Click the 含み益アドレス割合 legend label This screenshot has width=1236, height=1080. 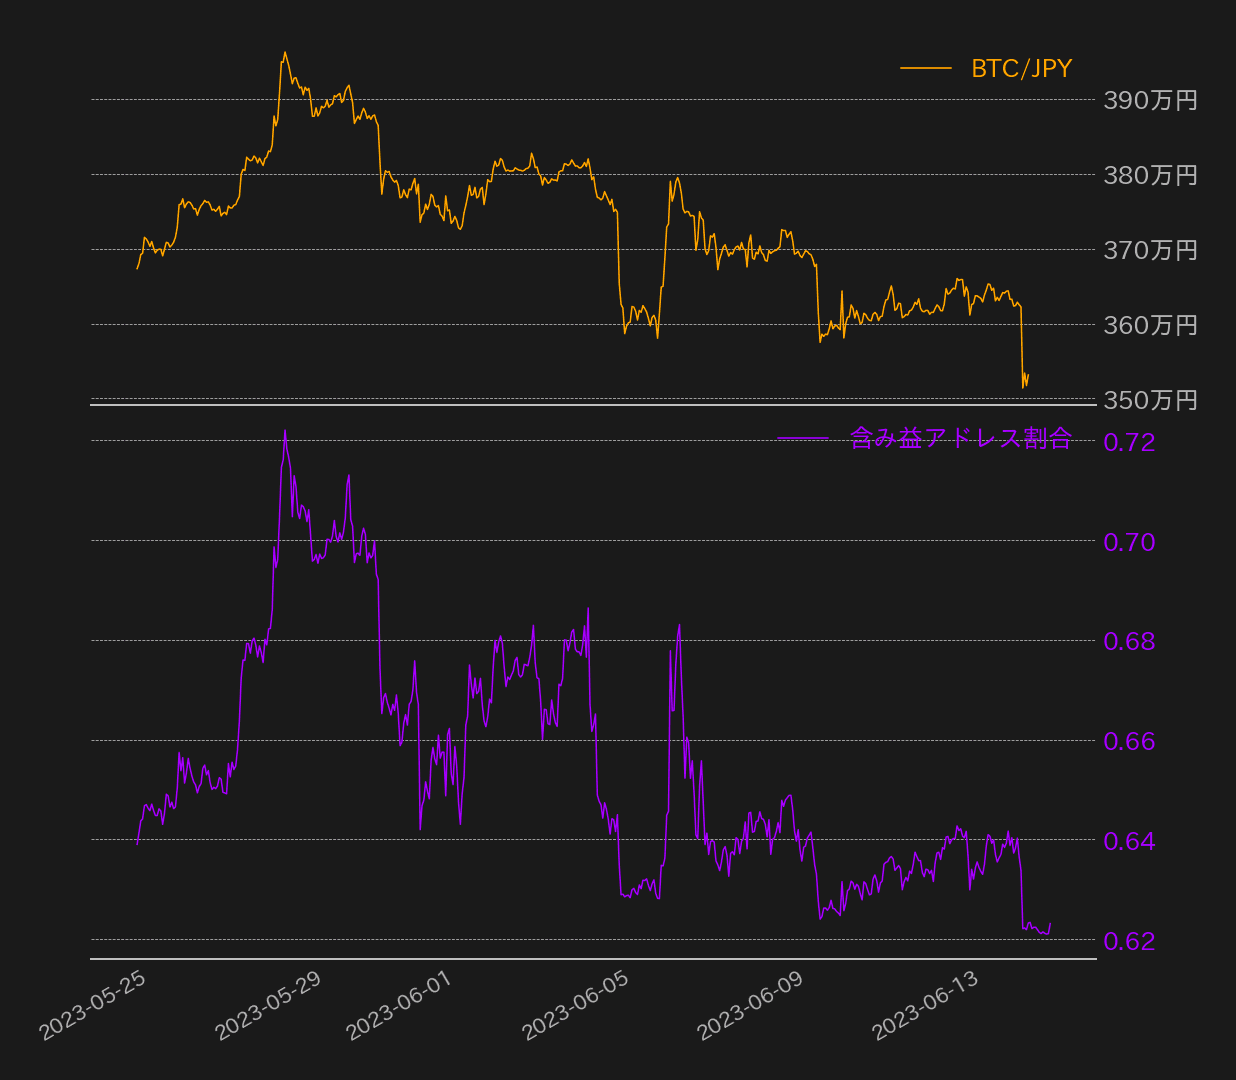960,438
